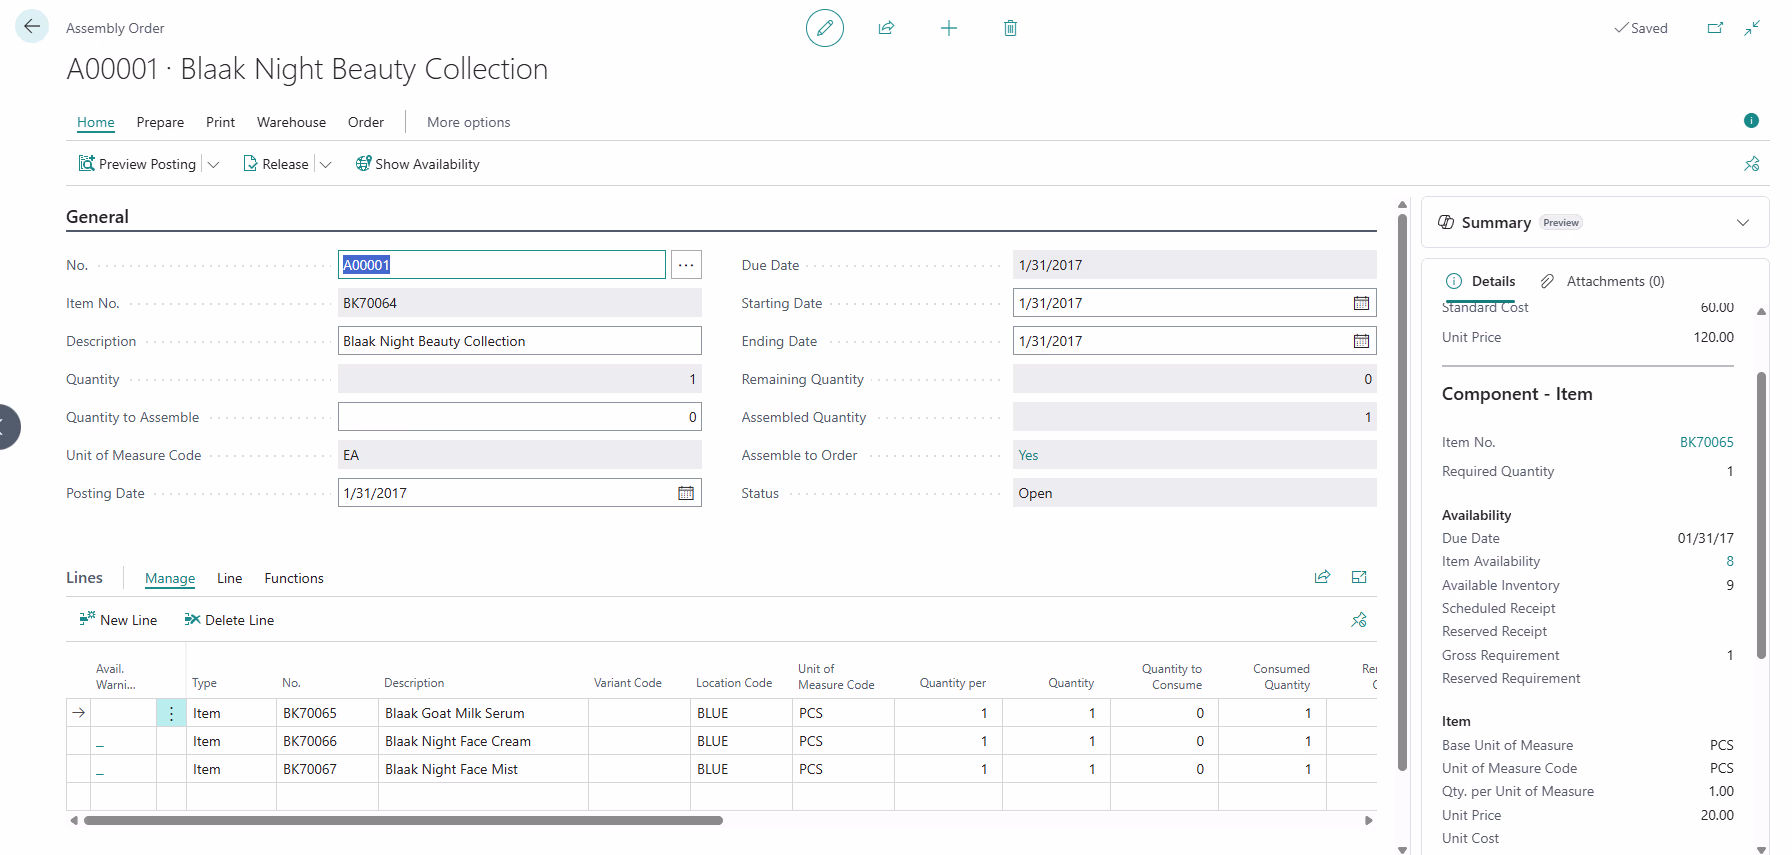Click the pencil edit icon
1792x855 pixels.
coord(825,28)
